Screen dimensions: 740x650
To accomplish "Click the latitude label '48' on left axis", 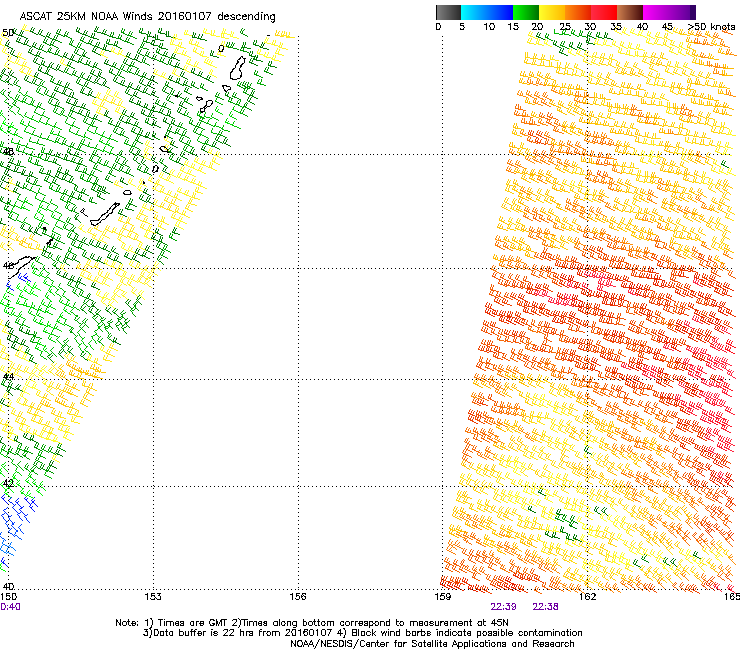I will coord(8,152).
